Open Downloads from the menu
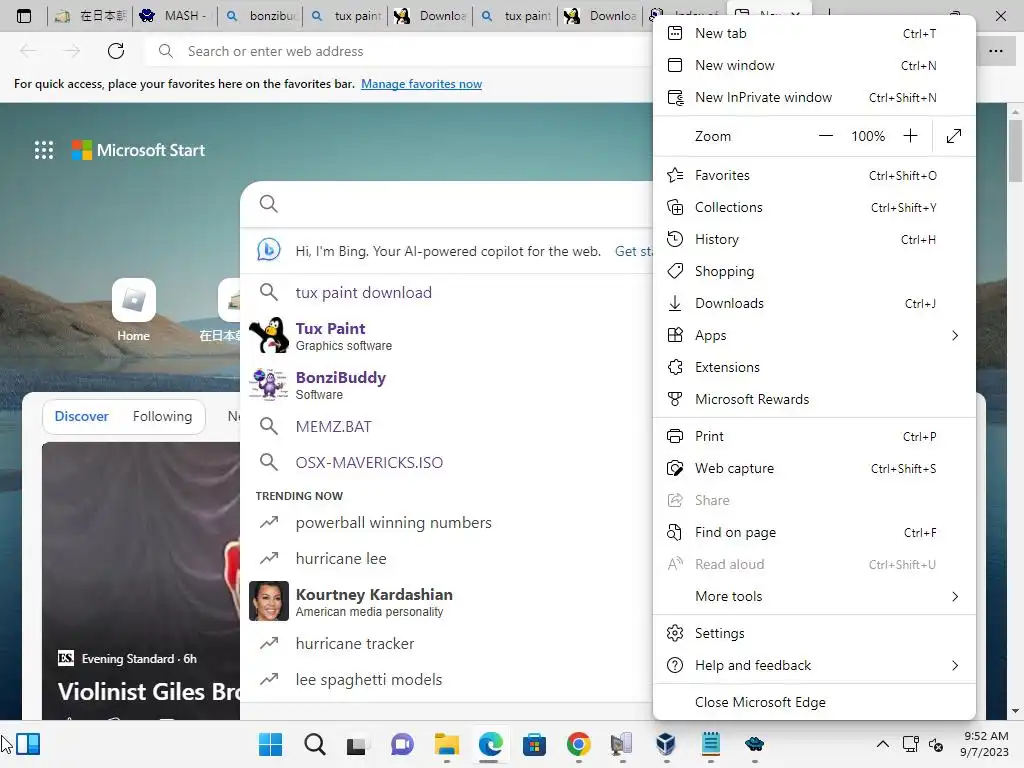 [814, 303]
